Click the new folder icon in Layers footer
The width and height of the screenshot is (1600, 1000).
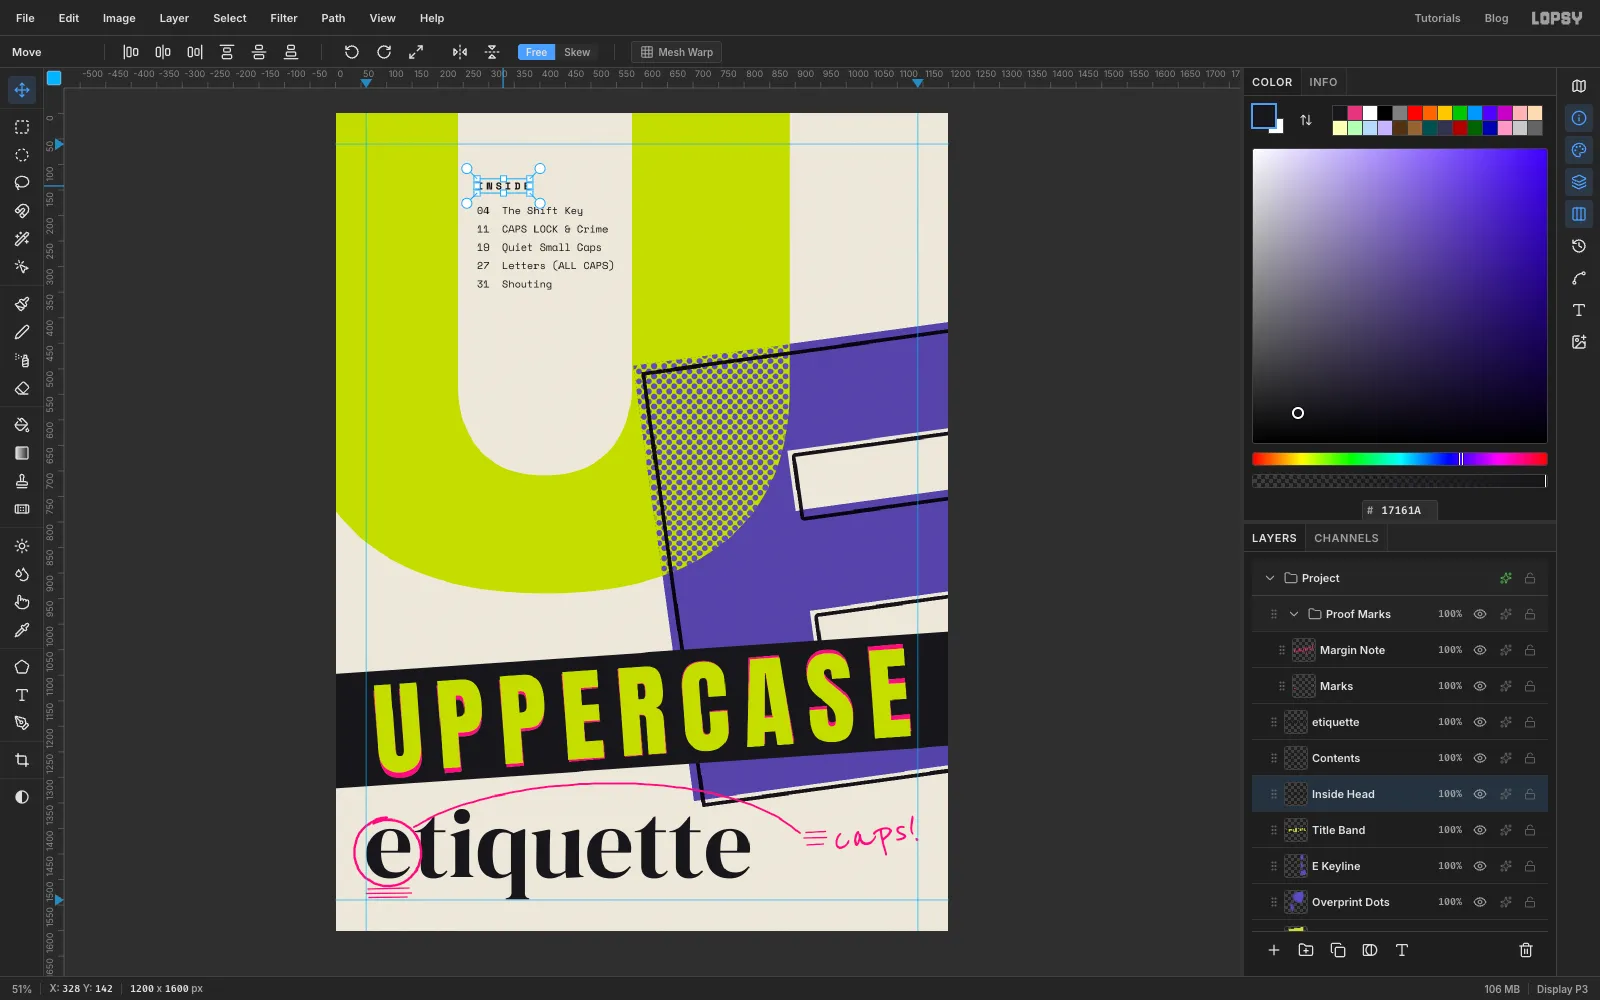1306,950
